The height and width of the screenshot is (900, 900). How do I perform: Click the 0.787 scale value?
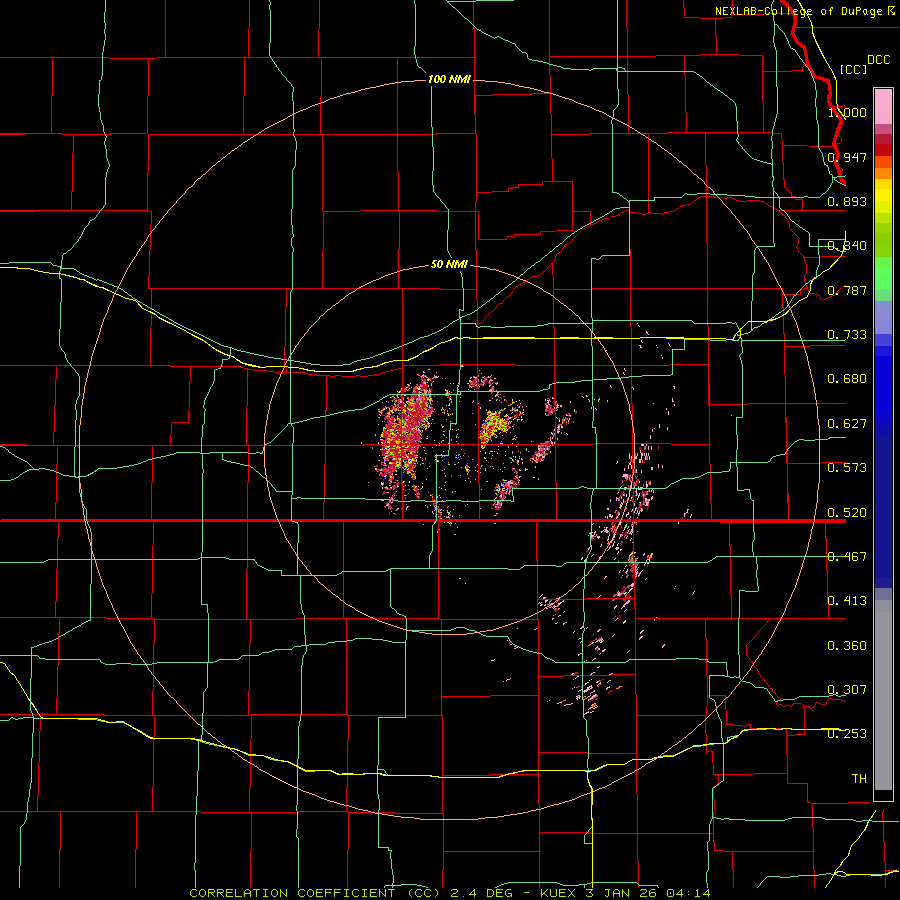pos(847,290)
